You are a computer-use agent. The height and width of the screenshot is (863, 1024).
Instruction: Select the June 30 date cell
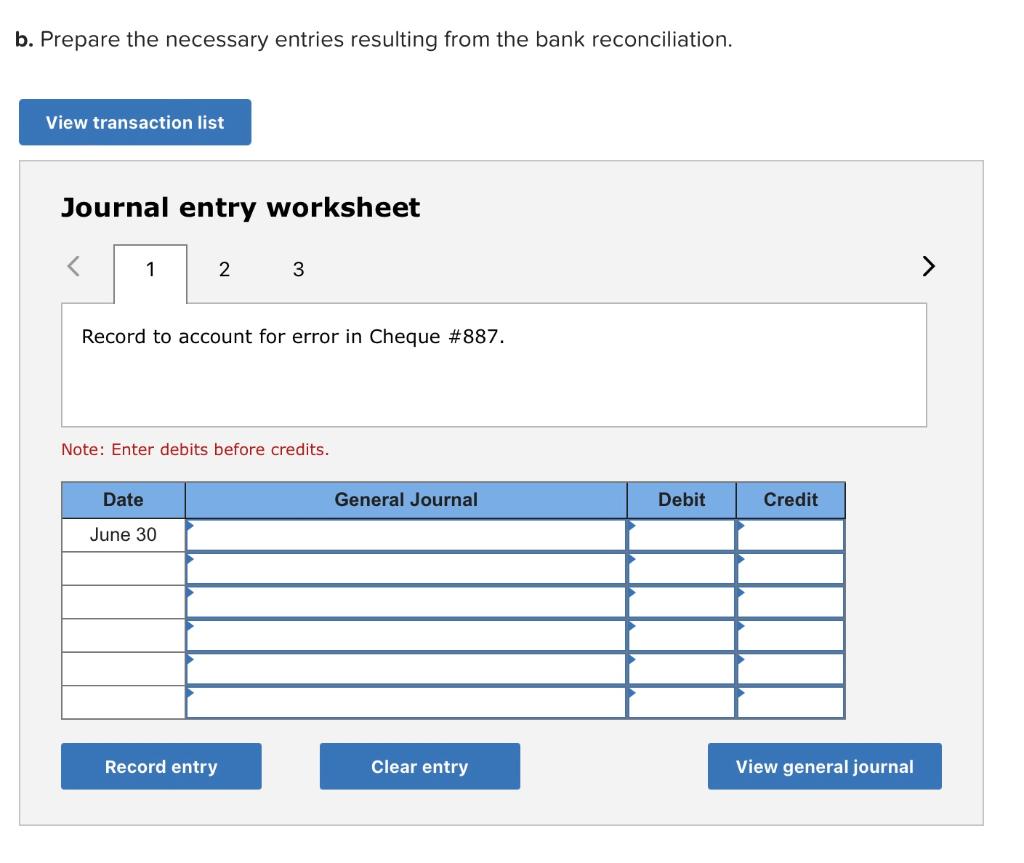coord(123,534)
